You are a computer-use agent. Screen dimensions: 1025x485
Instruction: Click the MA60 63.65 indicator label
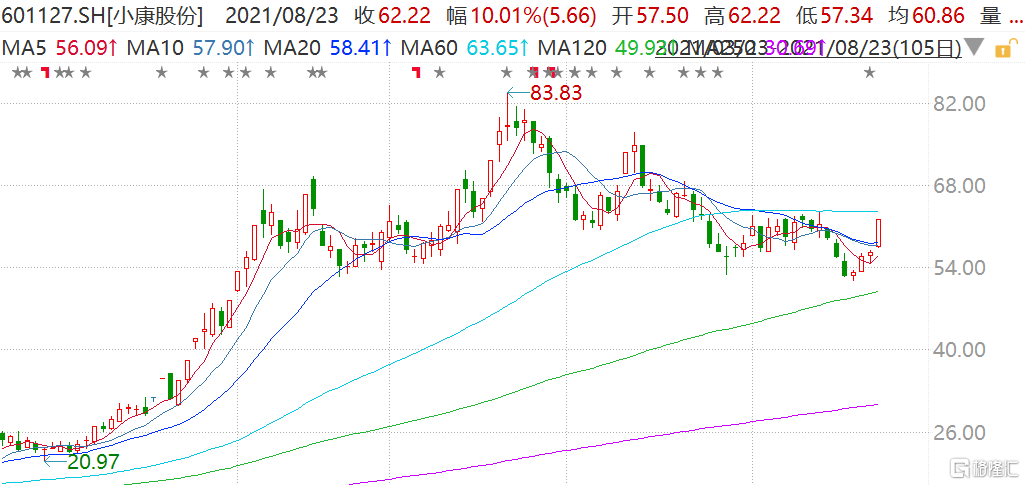click(x=465, y=48)
